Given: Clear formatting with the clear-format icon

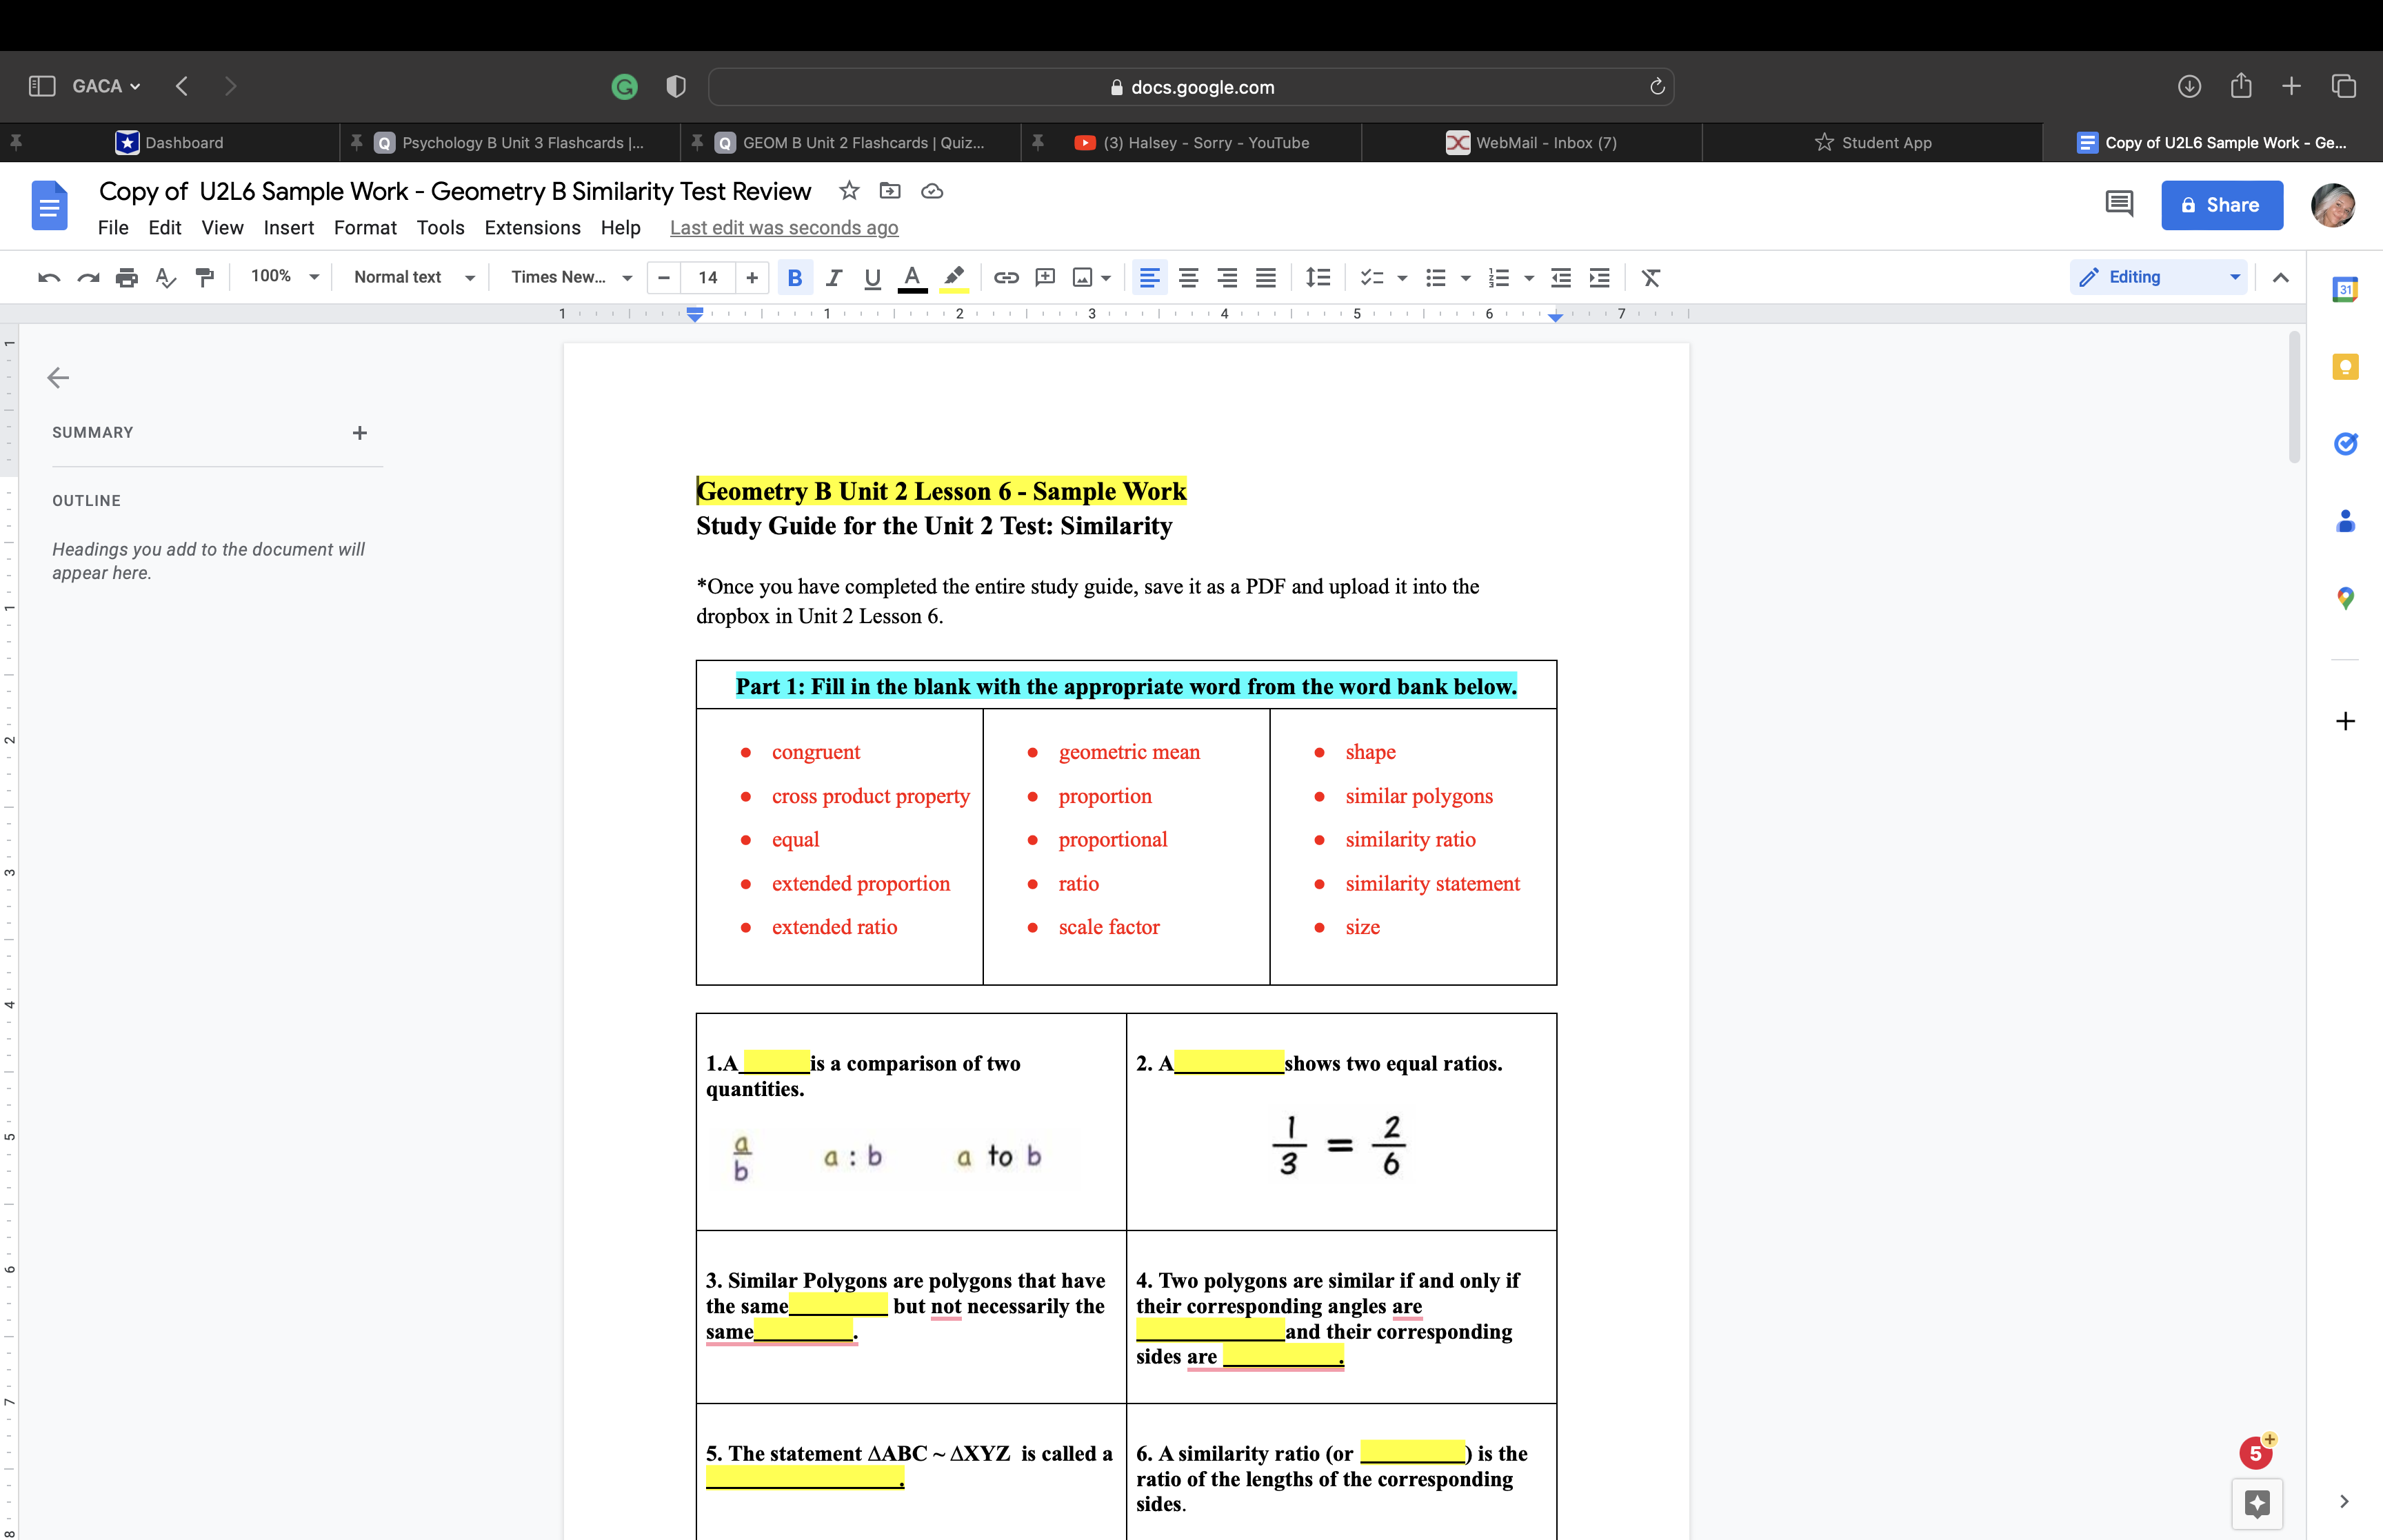Looking at the screenshot, I should [x=1650, y=277].
